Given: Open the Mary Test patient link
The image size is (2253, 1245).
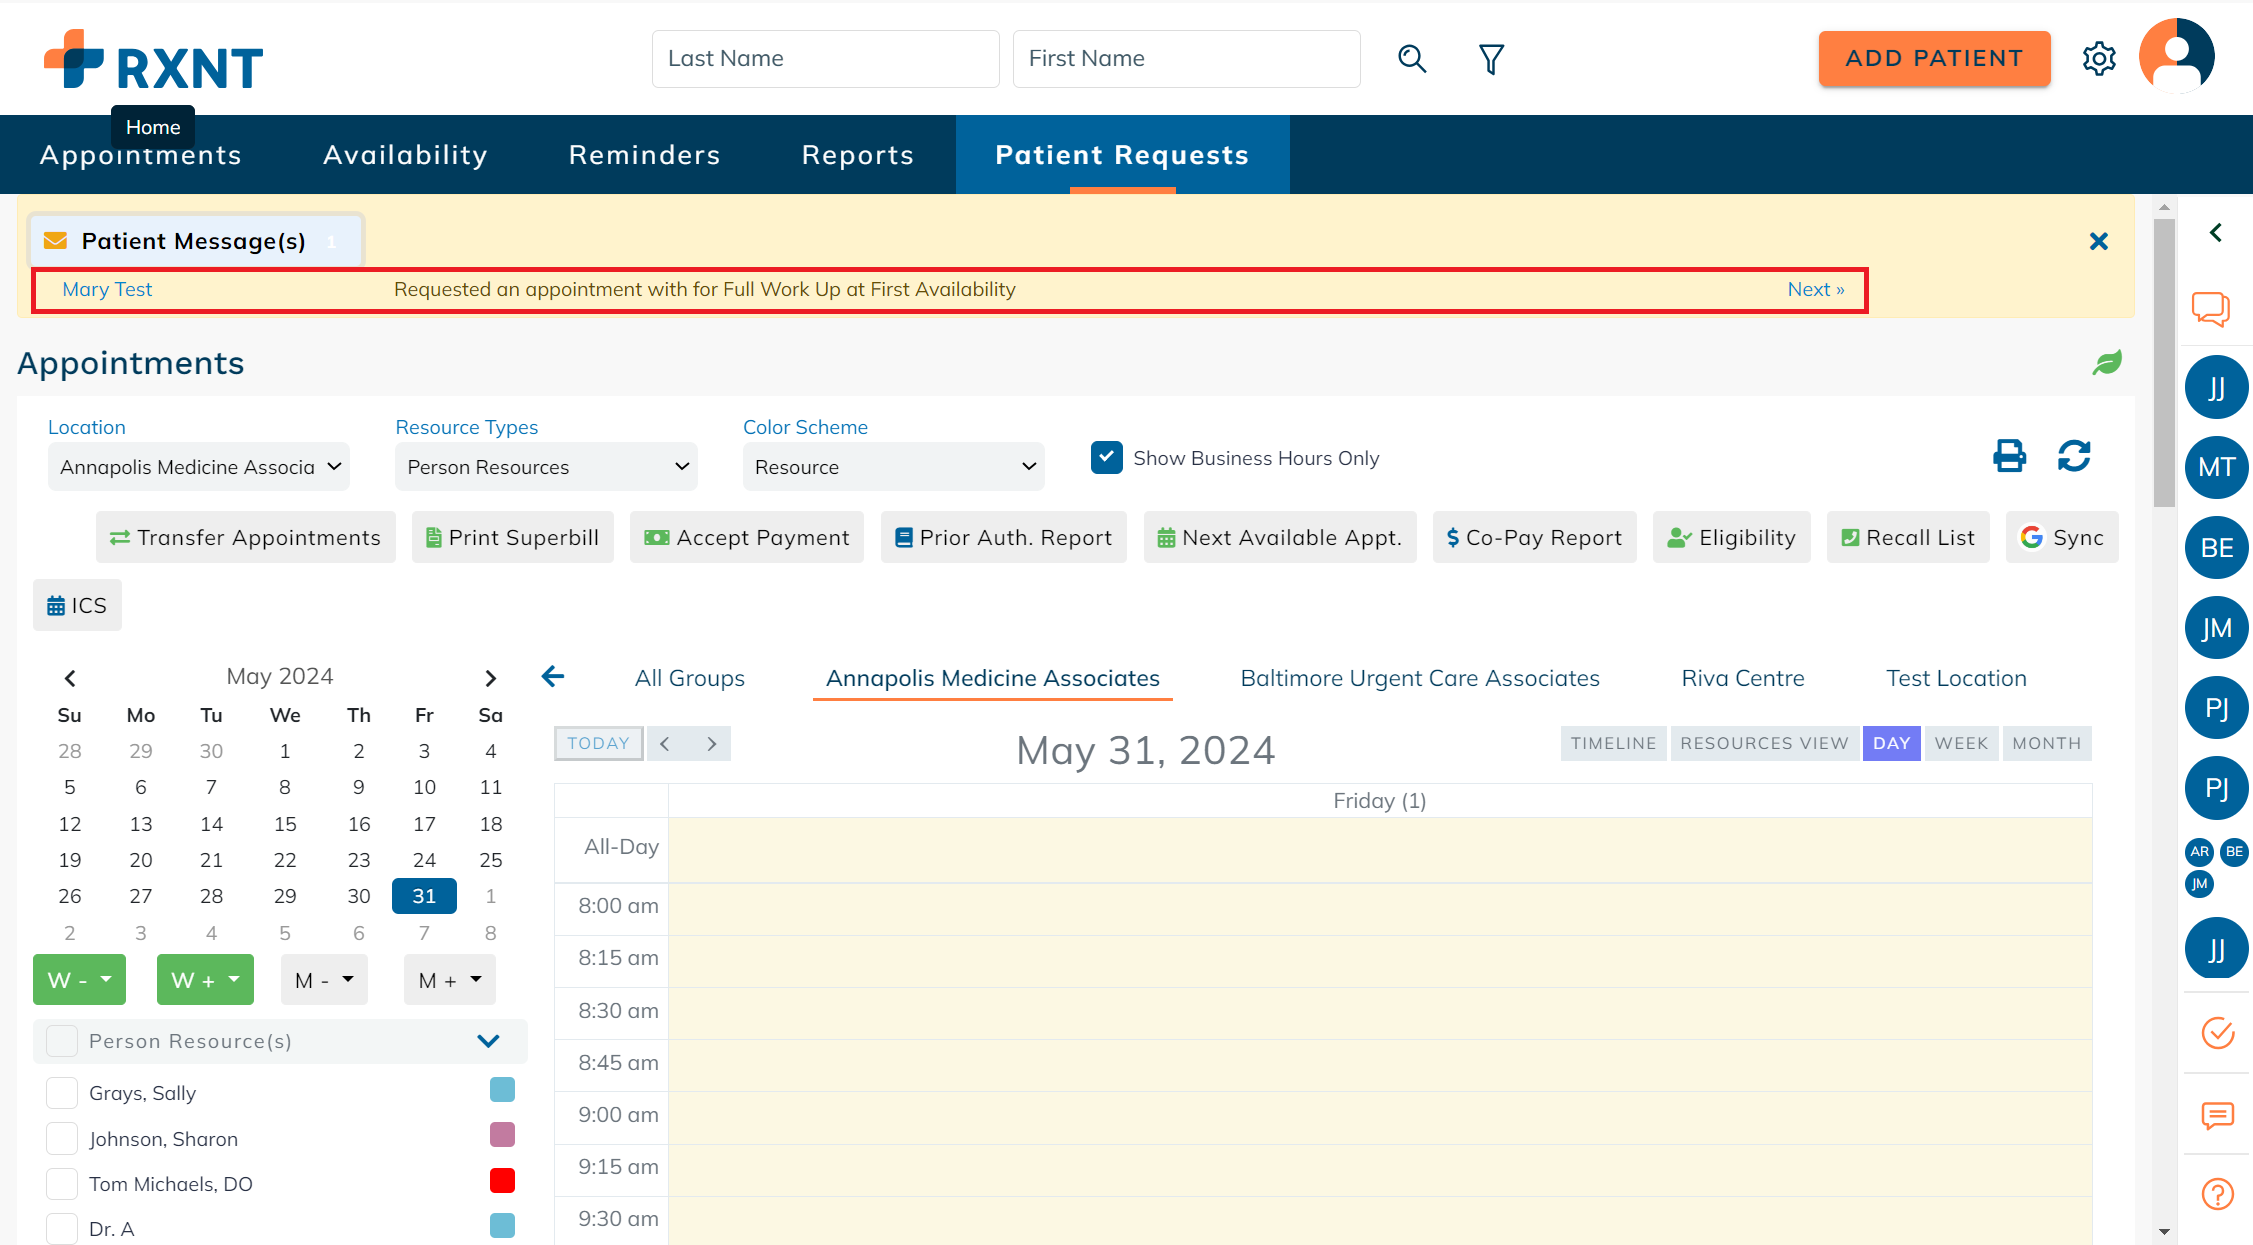Looking at the screenshot, I should [x=107, y=289].
